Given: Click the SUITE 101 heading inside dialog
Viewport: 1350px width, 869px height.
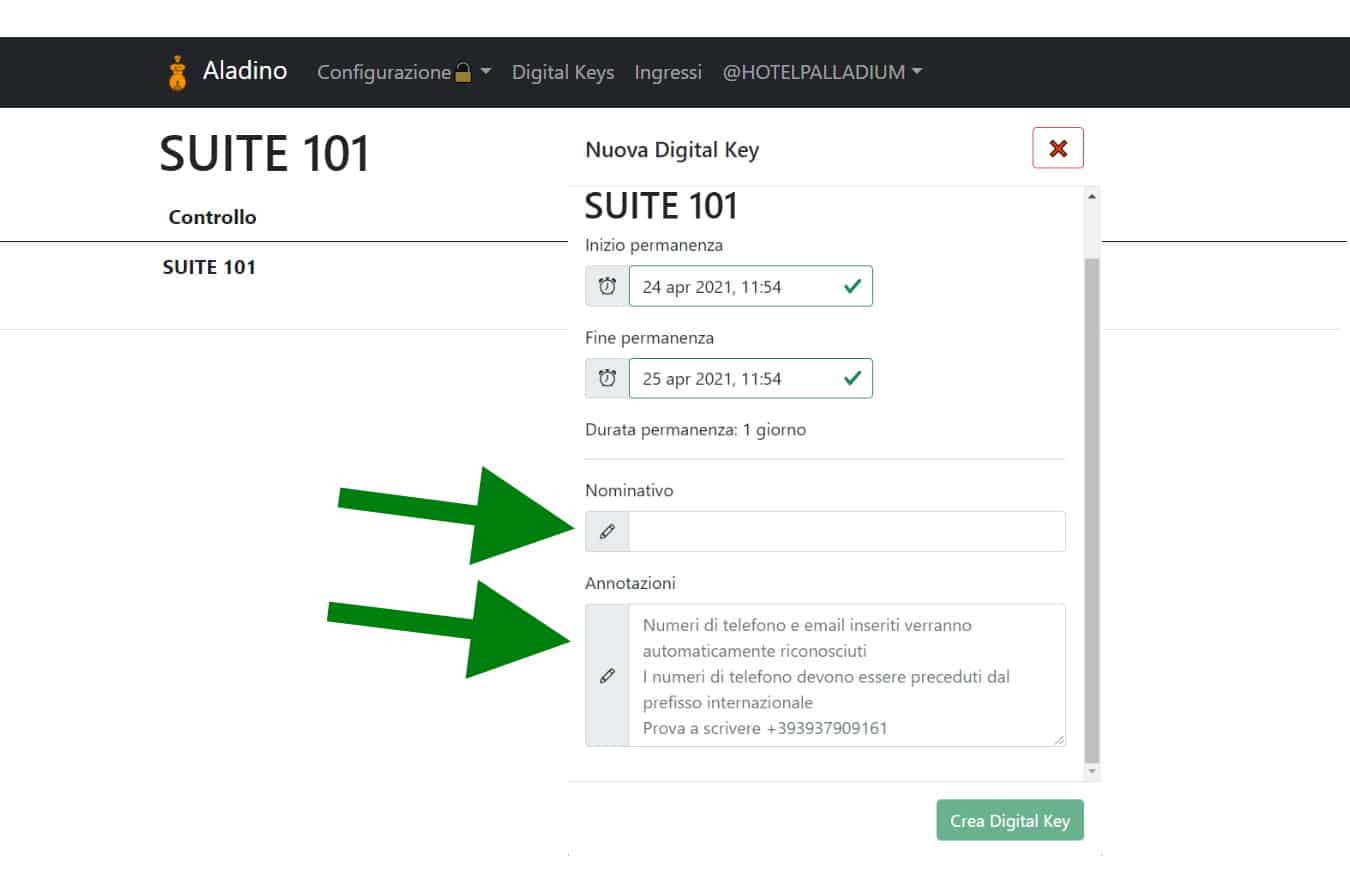Looking at the screenshot, I should [x=661, y=206].
